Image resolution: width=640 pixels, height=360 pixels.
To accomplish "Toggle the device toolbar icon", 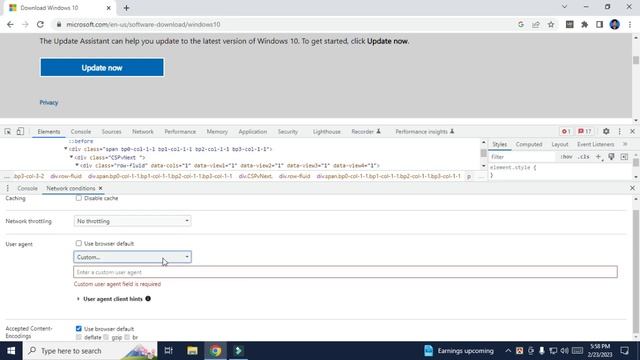I will point(20,131).
